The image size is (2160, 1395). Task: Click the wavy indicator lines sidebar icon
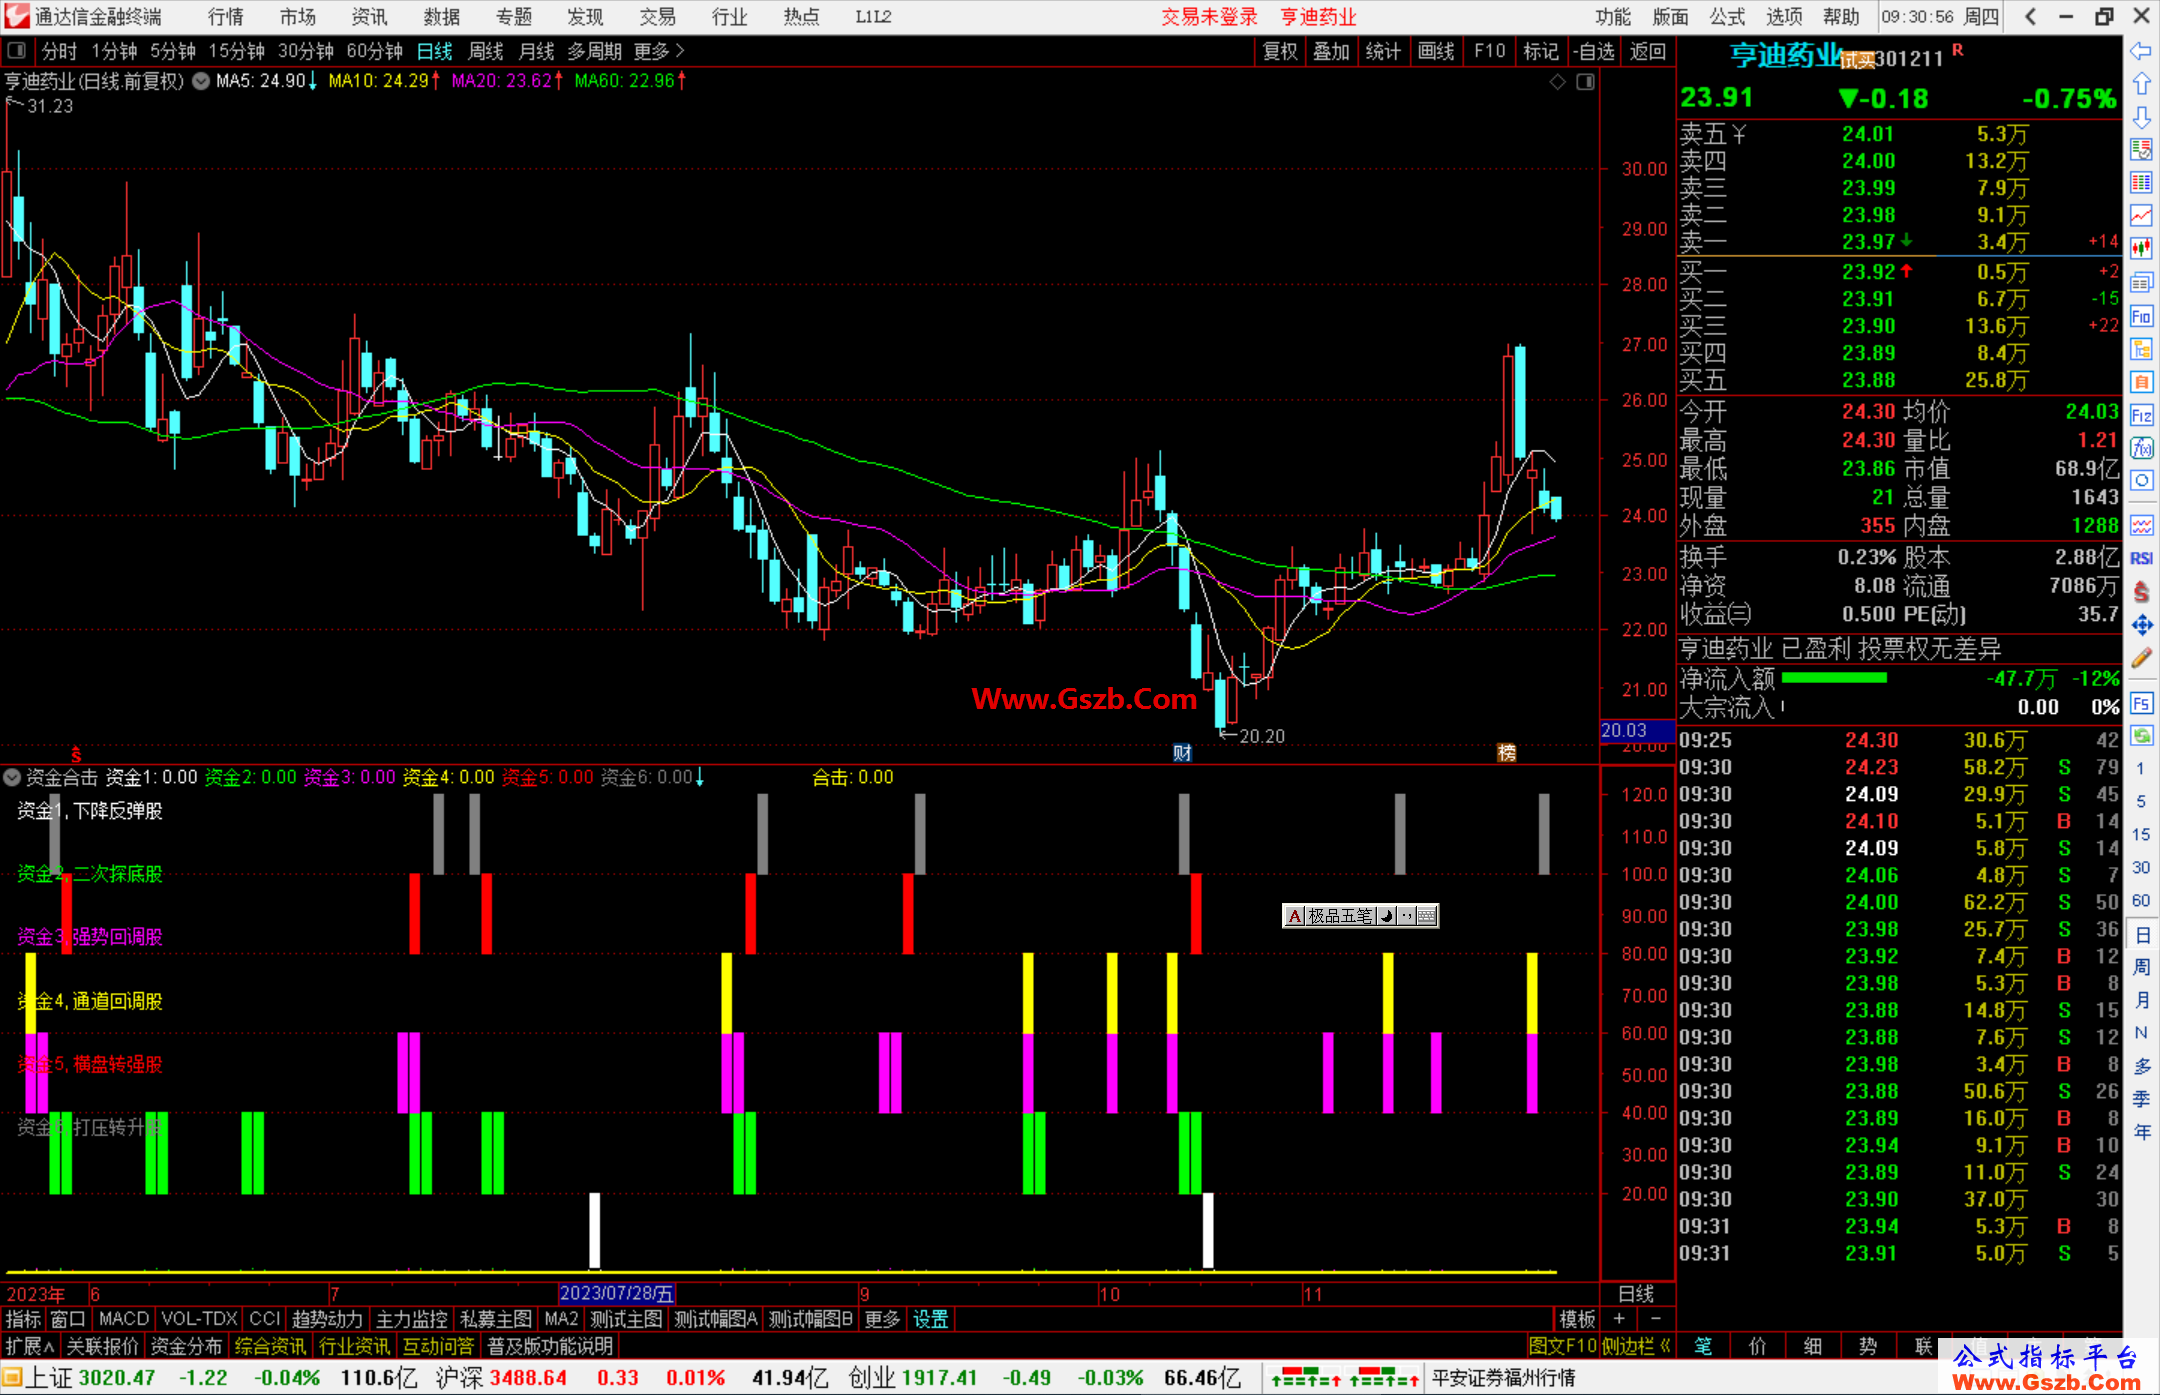coord(2141,525)
